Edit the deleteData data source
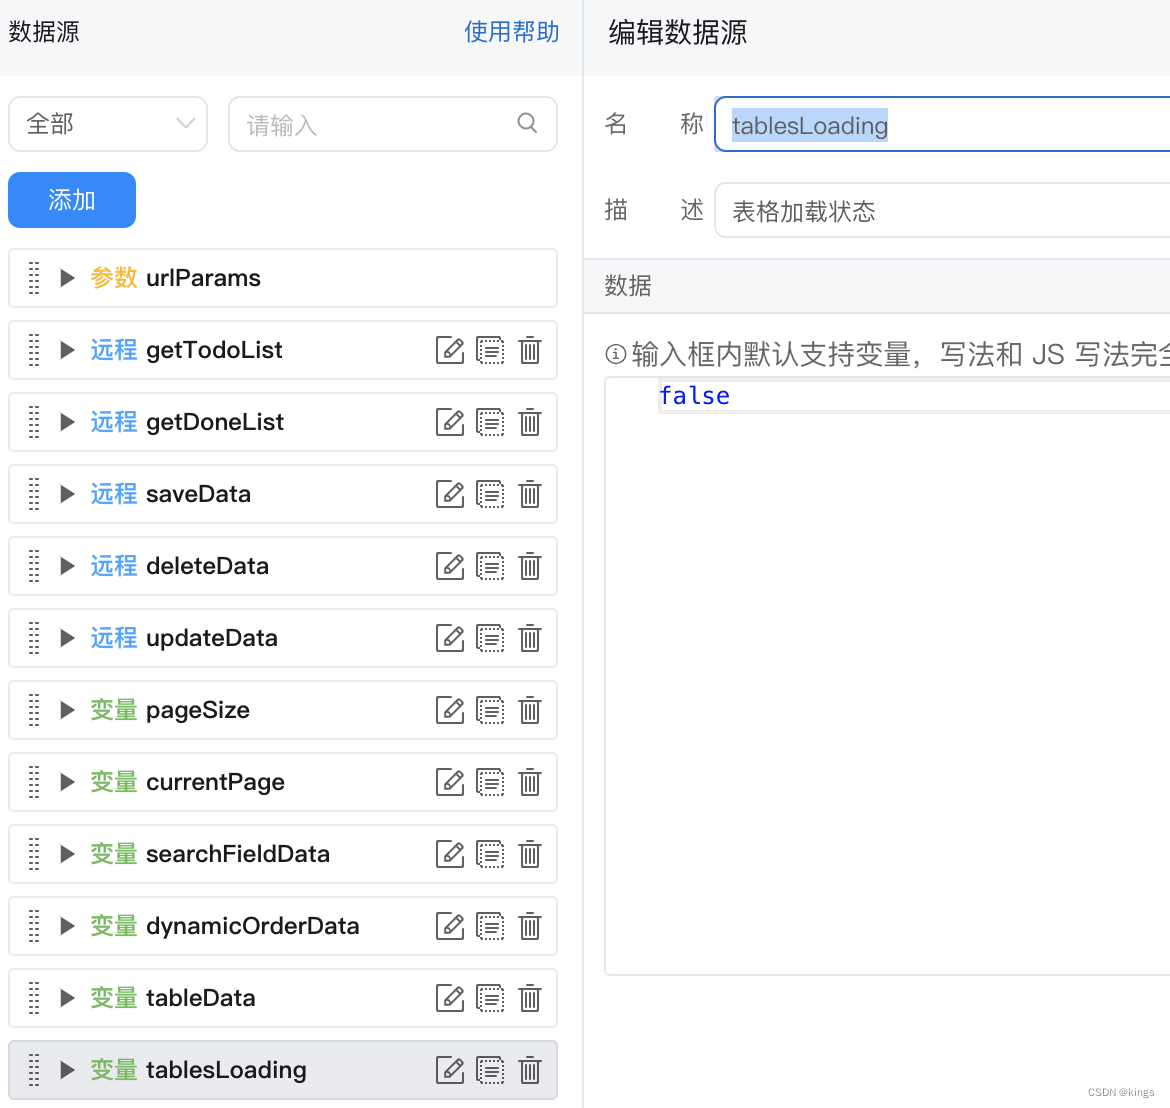Screen dimensions: 1170x1108 pyautogui.click(x=450, y=566)
